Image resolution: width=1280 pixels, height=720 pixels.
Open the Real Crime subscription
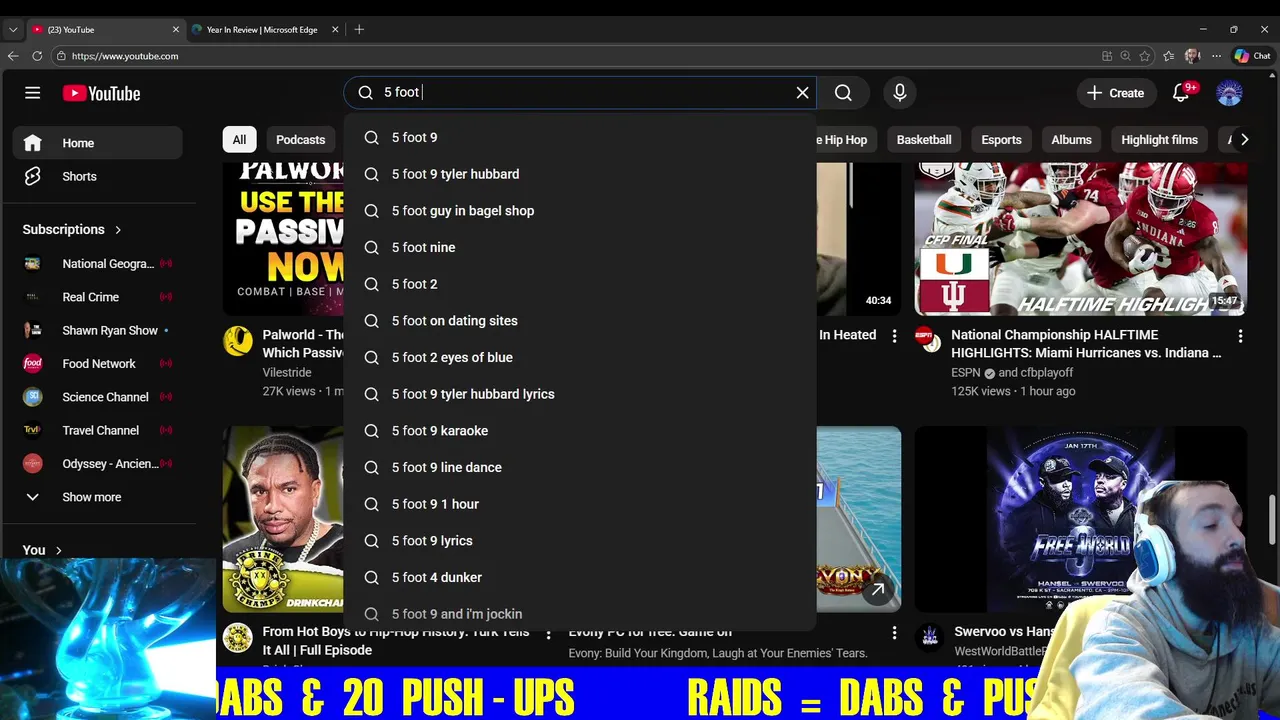tap(98, 297)
